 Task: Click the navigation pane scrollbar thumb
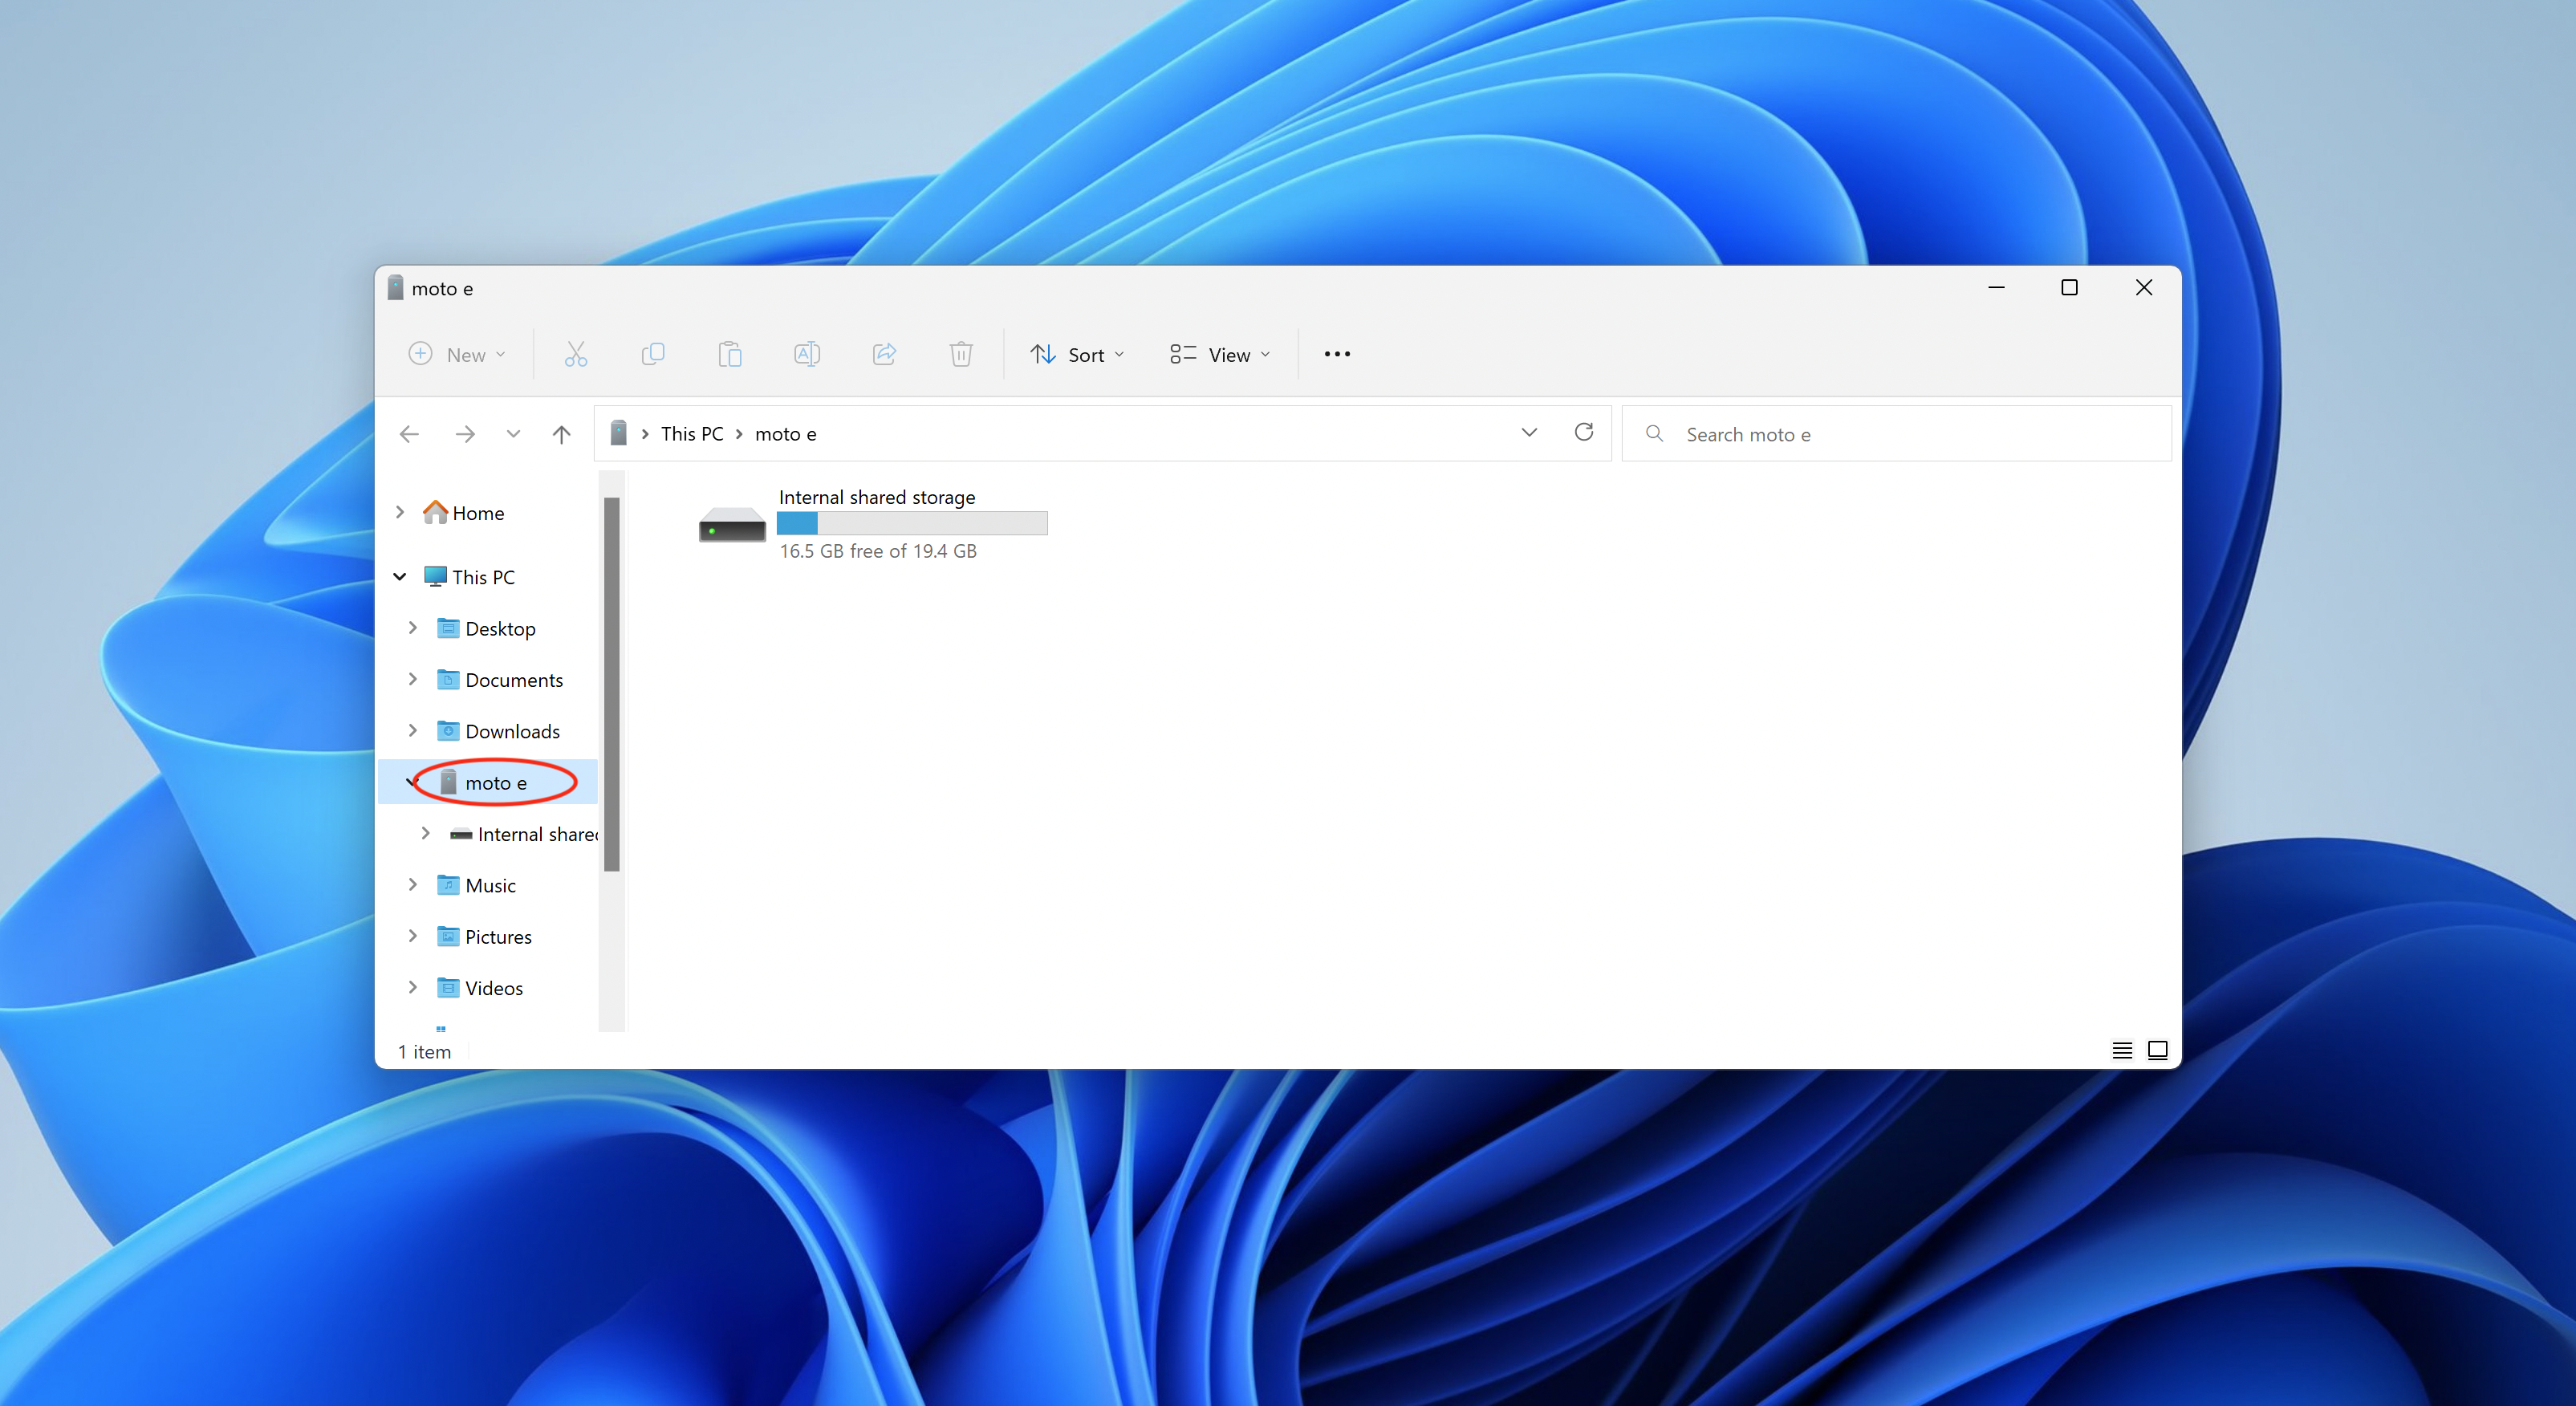(612, 684)
